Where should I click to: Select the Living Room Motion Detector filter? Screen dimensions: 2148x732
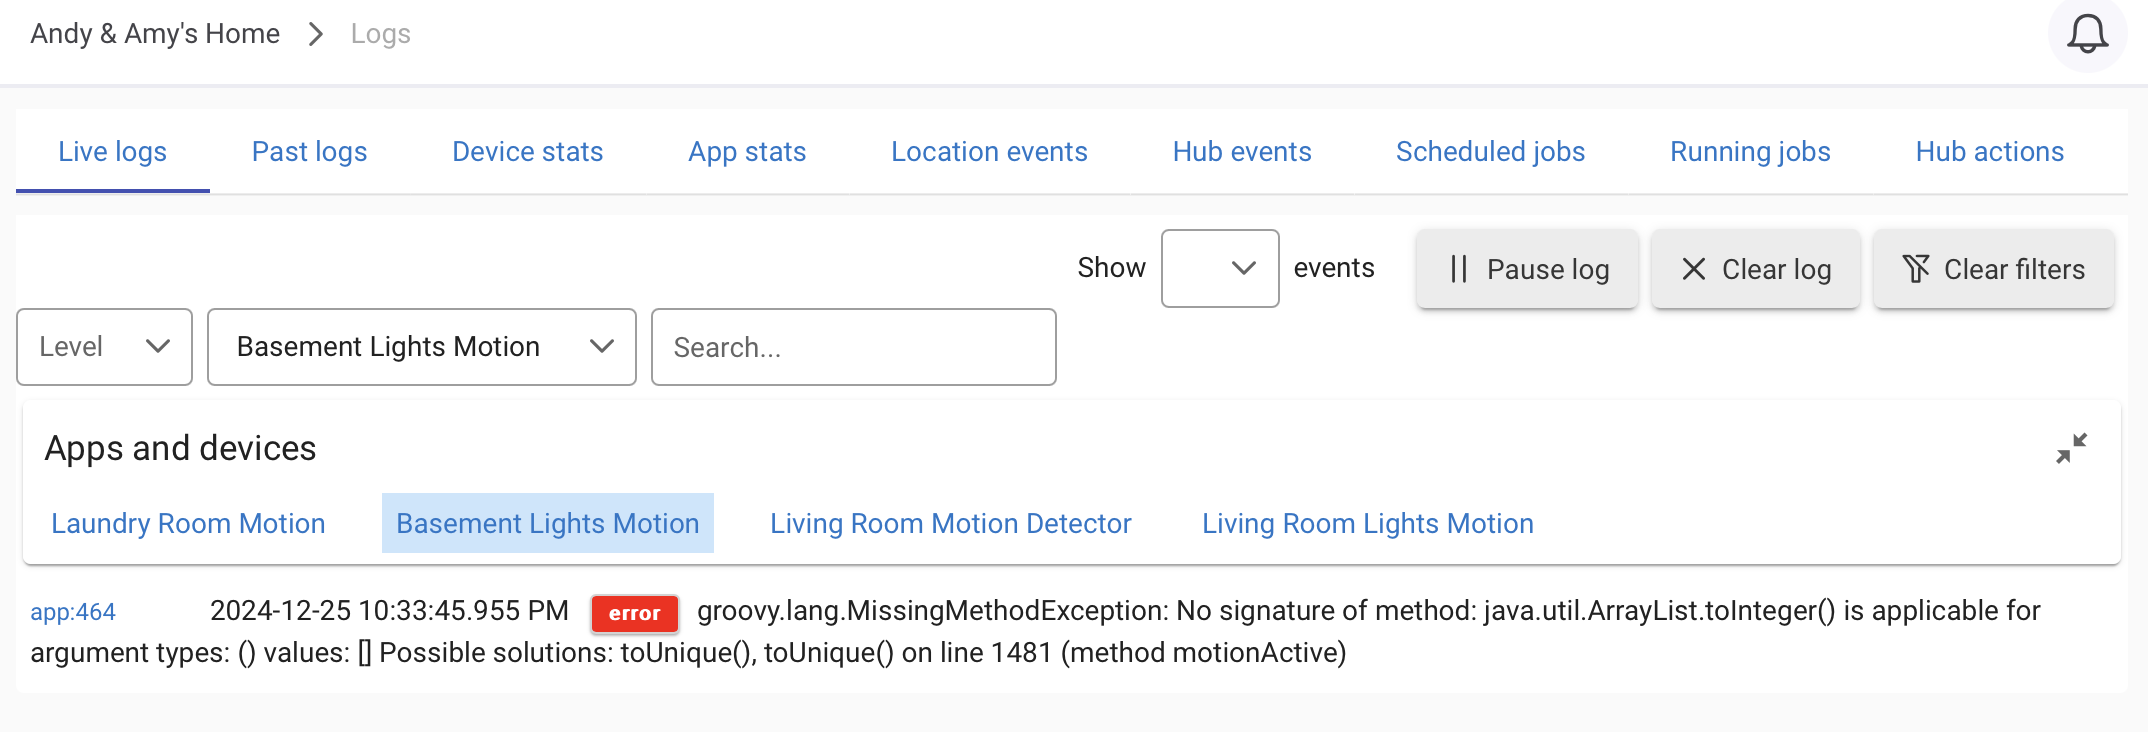tap(950, 523)
